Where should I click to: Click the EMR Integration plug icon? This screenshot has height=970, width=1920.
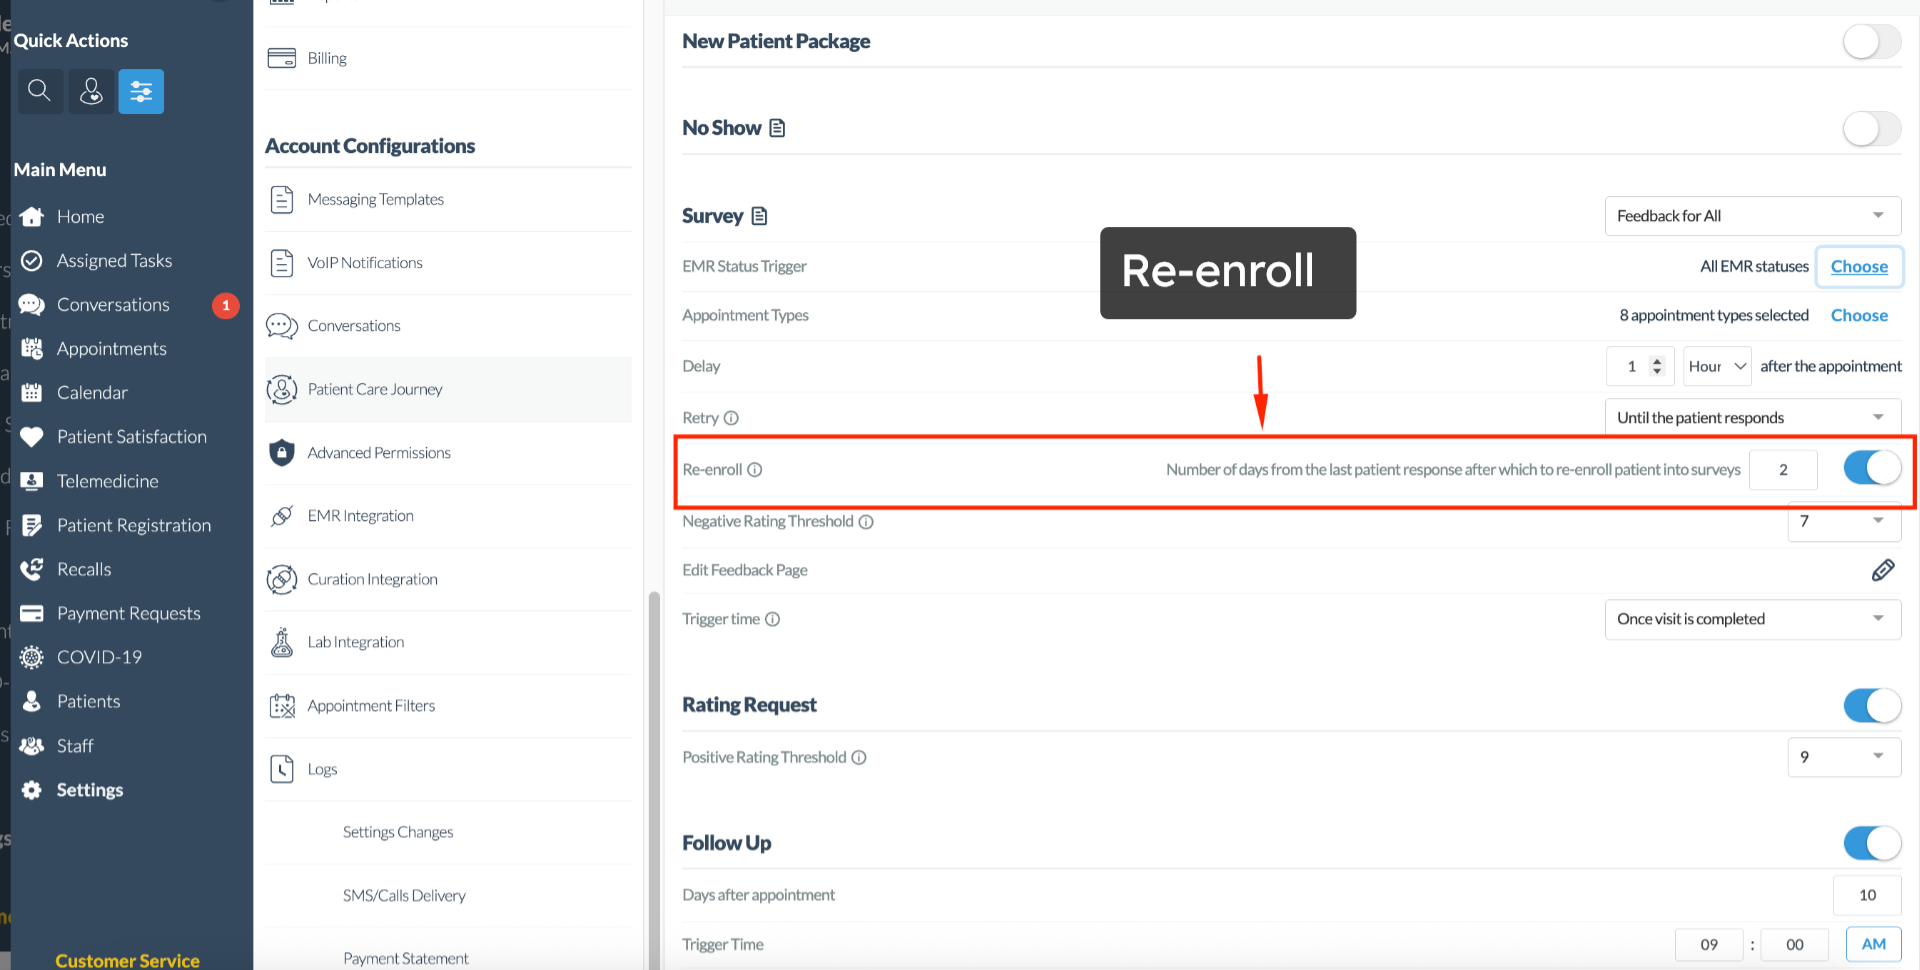[x=282, y=516]
